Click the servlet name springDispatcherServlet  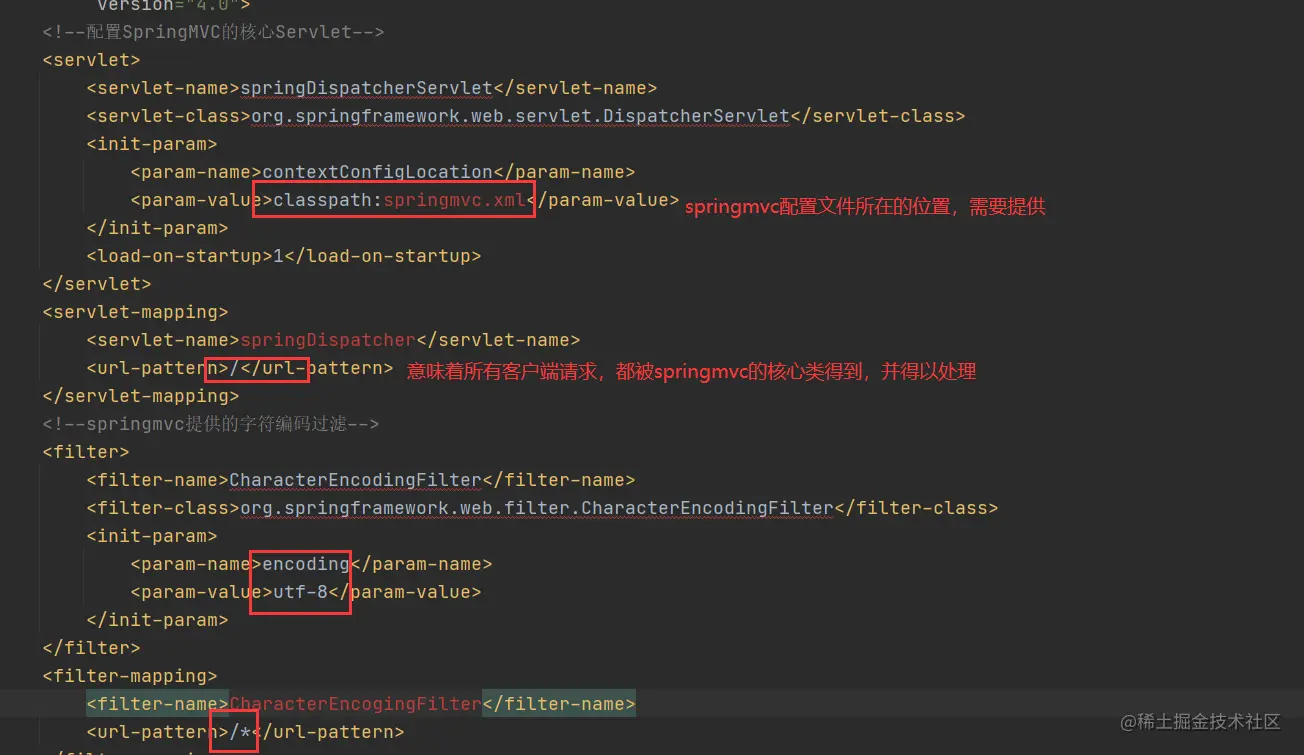367,88
